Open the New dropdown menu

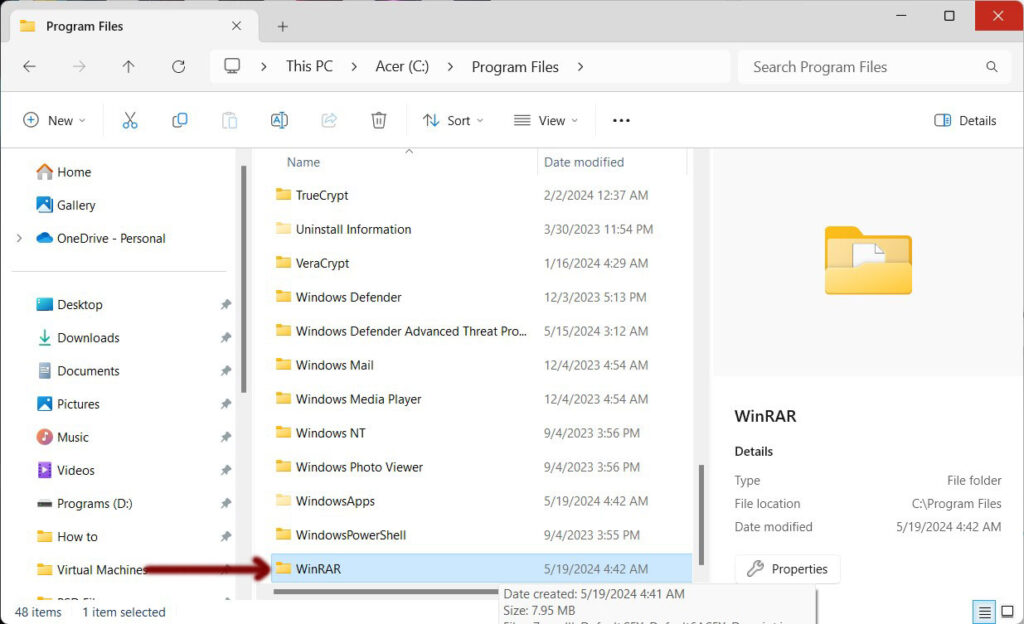click(54, 120)
